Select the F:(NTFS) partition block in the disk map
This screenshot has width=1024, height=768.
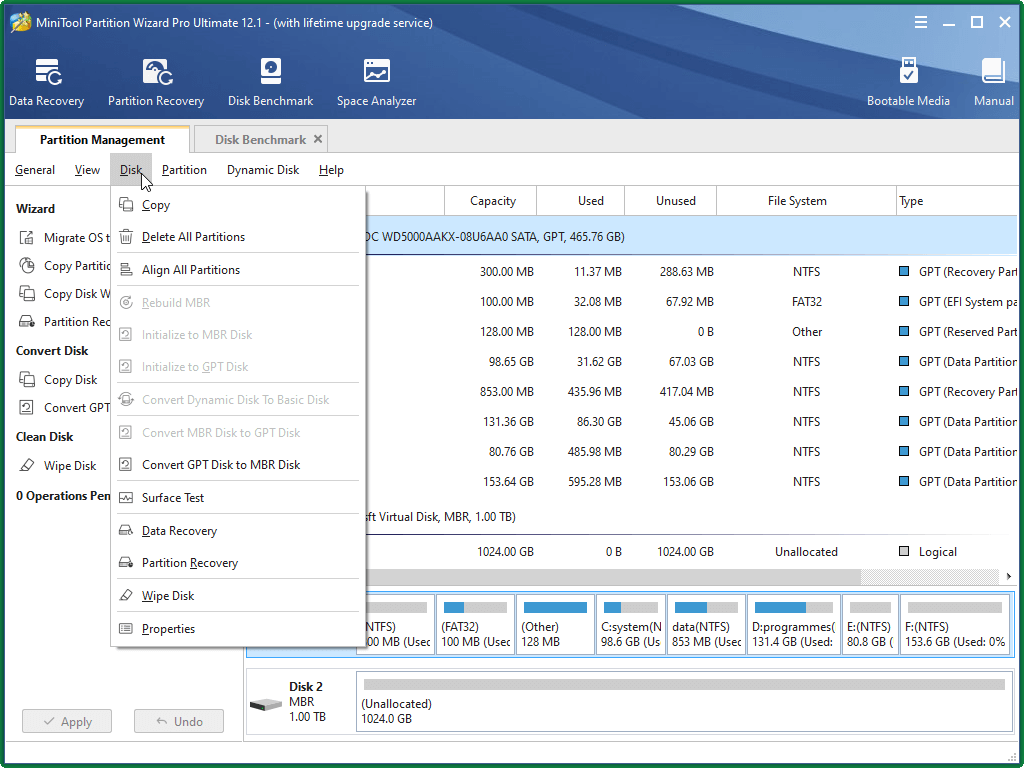955,625
